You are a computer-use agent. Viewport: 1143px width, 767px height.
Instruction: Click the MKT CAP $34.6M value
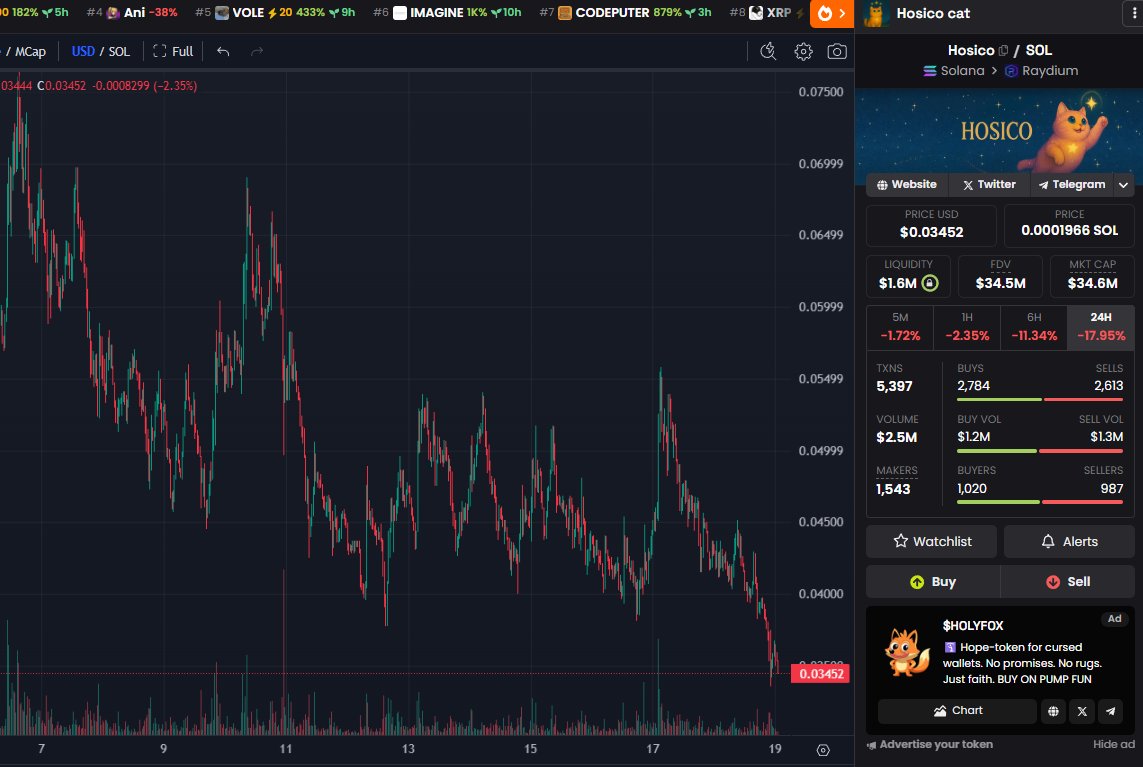tap(1092, 283)
